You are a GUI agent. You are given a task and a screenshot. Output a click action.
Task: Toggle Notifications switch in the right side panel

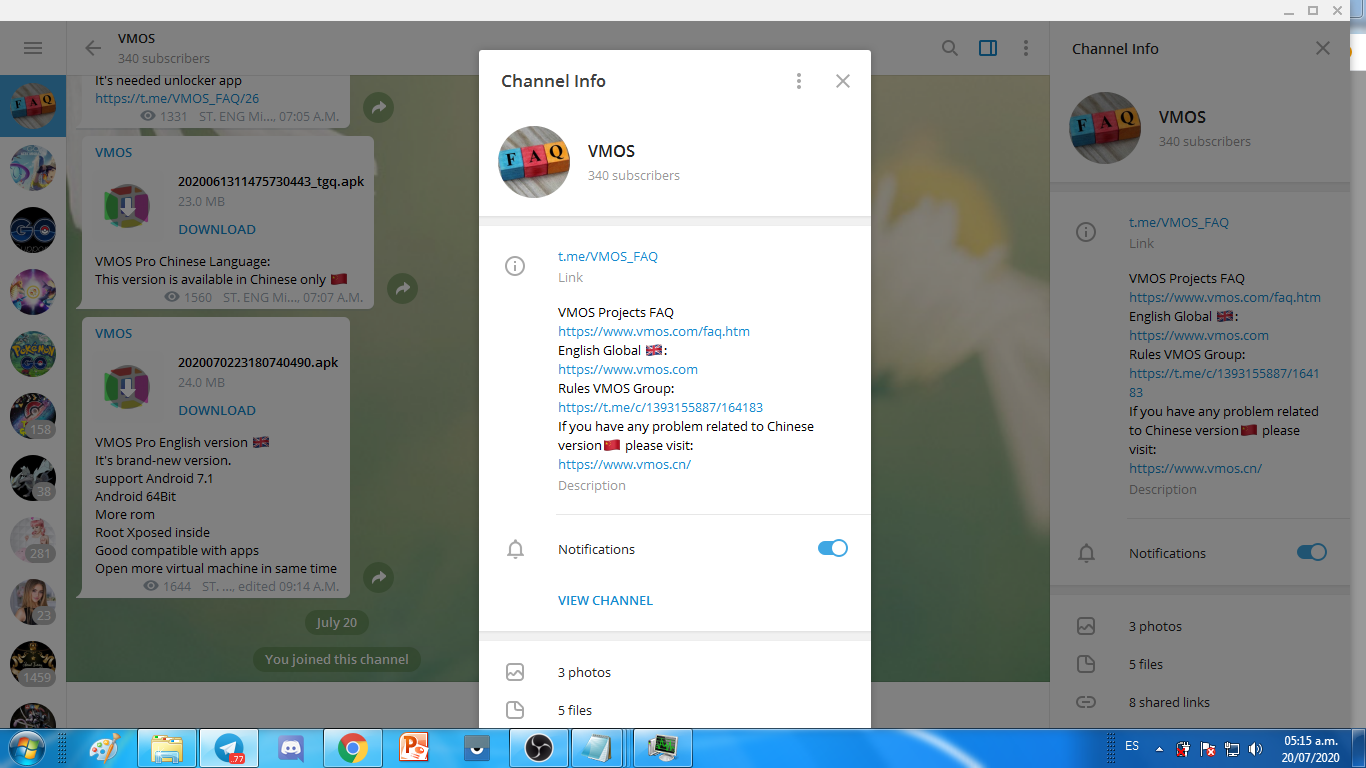[1311, 552]
